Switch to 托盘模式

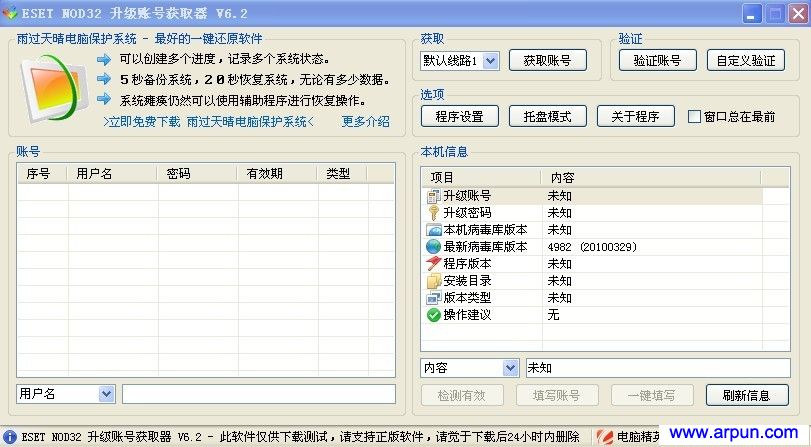548,116
